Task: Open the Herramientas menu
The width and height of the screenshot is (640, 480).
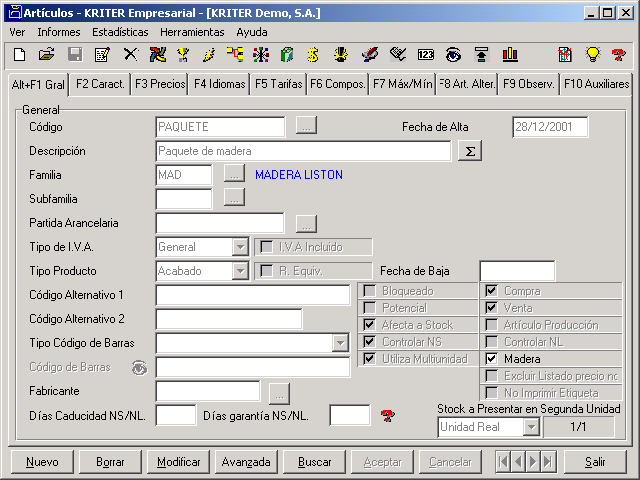Action: (192, 32)
